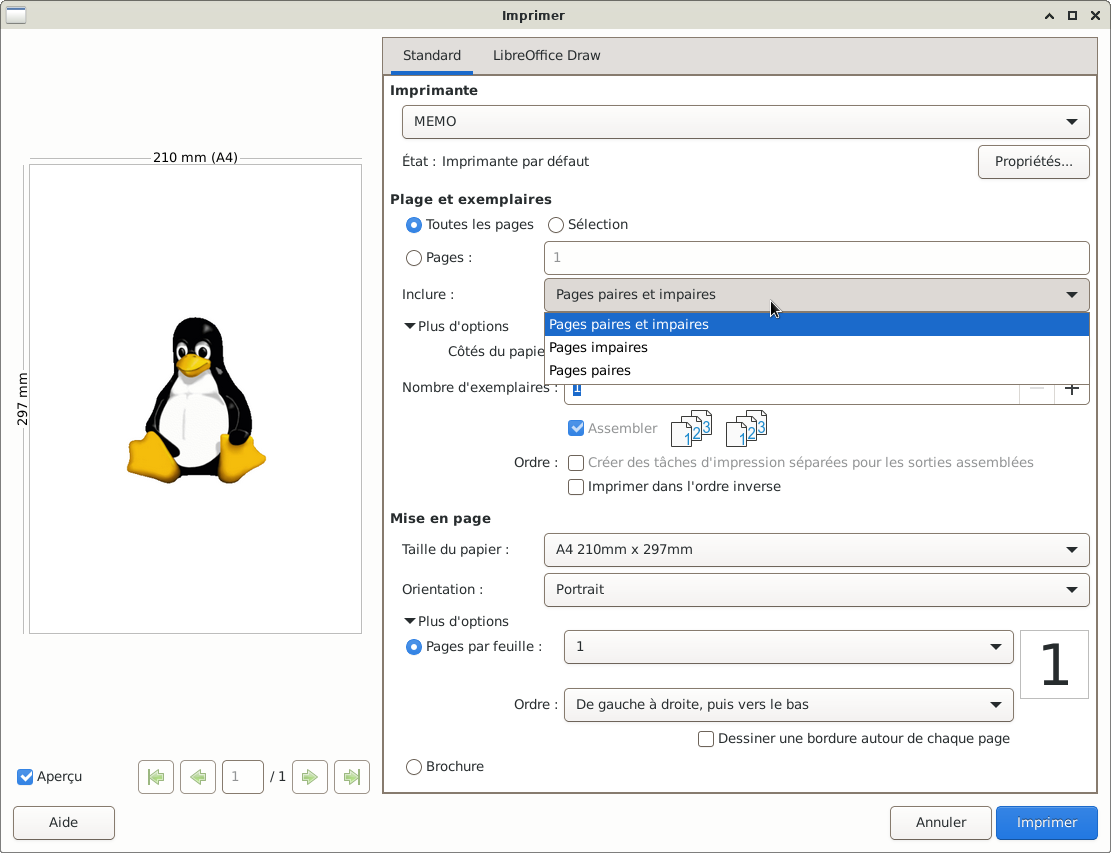Image resolution: width=1111 pixels, height=853 pixels.
Task: Open the Pages par feuille count dropdown
Action: tap(789, 647)
